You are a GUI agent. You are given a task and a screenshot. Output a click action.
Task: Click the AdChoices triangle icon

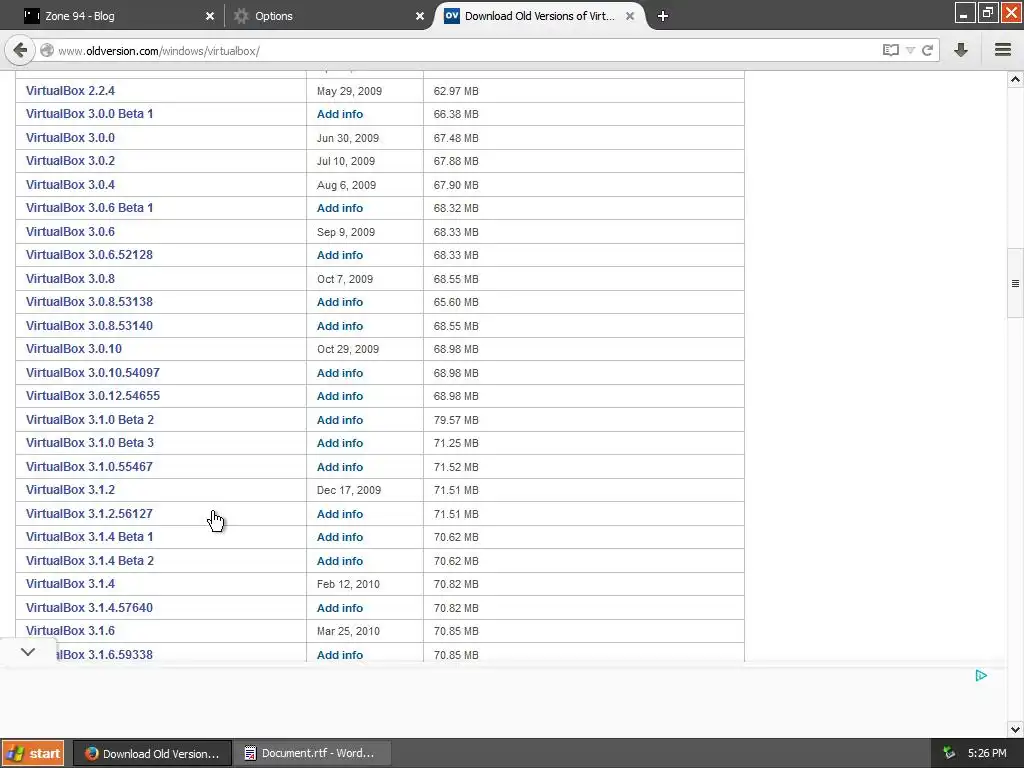(x=981, y=675)
